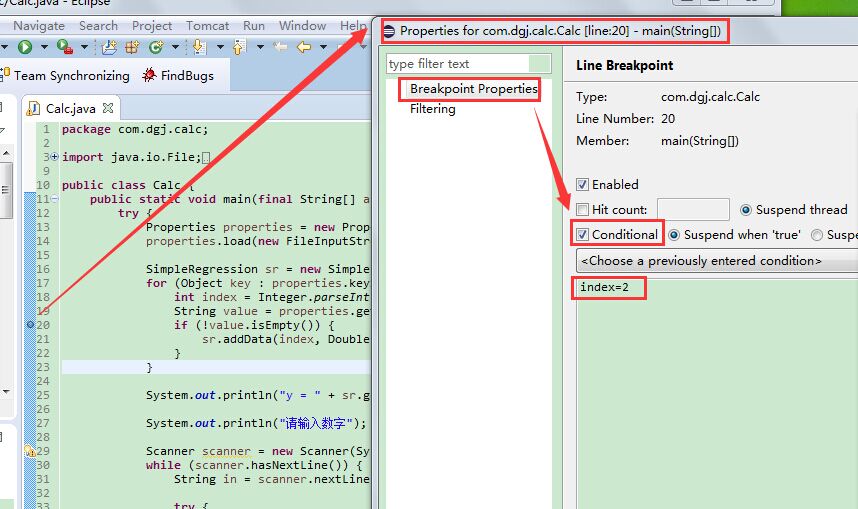This screenshot has height=509, width=858.
Task: Open the Next Annotation dropdown arrow
Action: (220, 47)
